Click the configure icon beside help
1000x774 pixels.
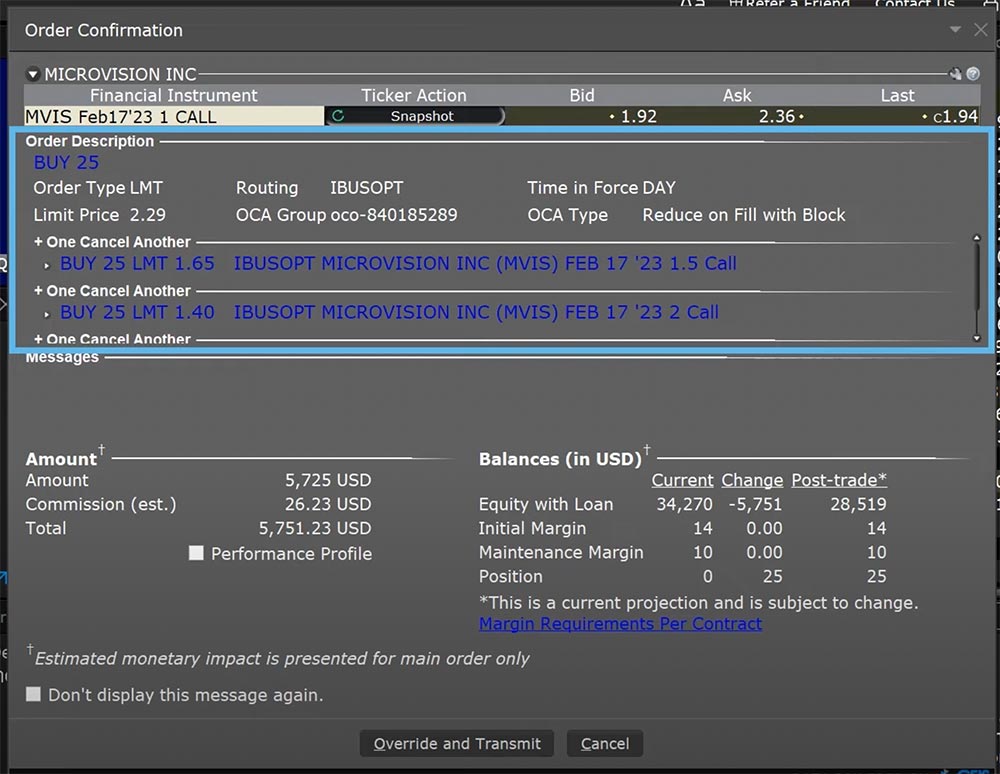[956, 74]
